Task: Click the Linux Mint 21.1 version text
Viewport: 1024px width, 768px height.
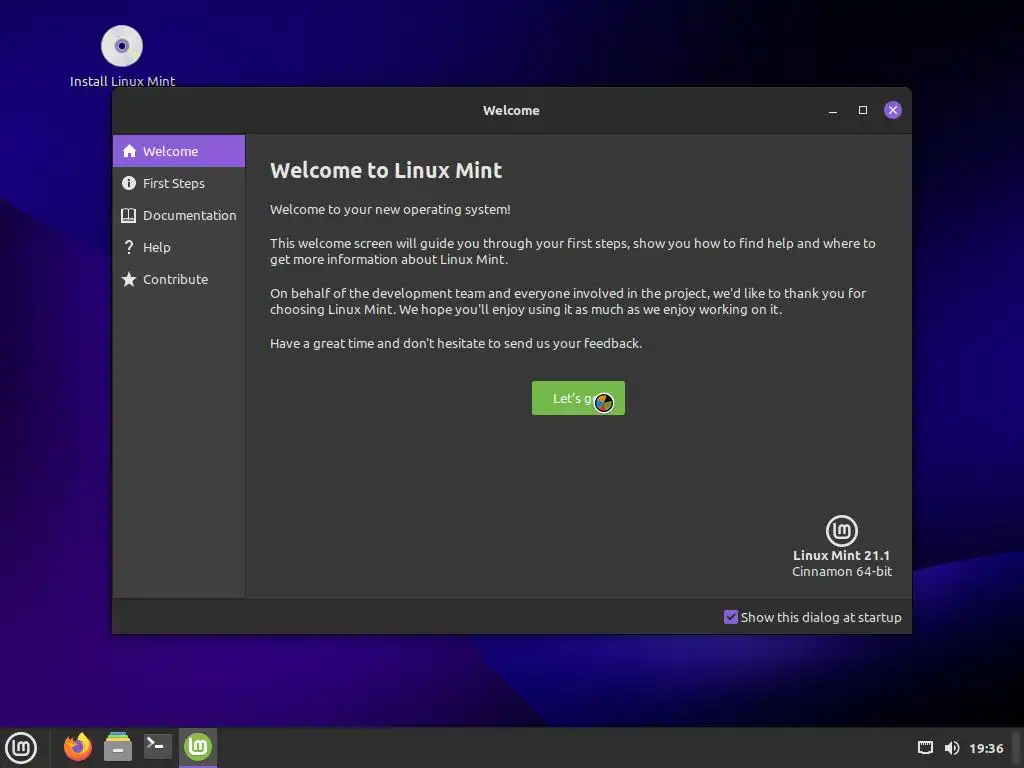Action: pyautogui.click(x=841, y=555)
